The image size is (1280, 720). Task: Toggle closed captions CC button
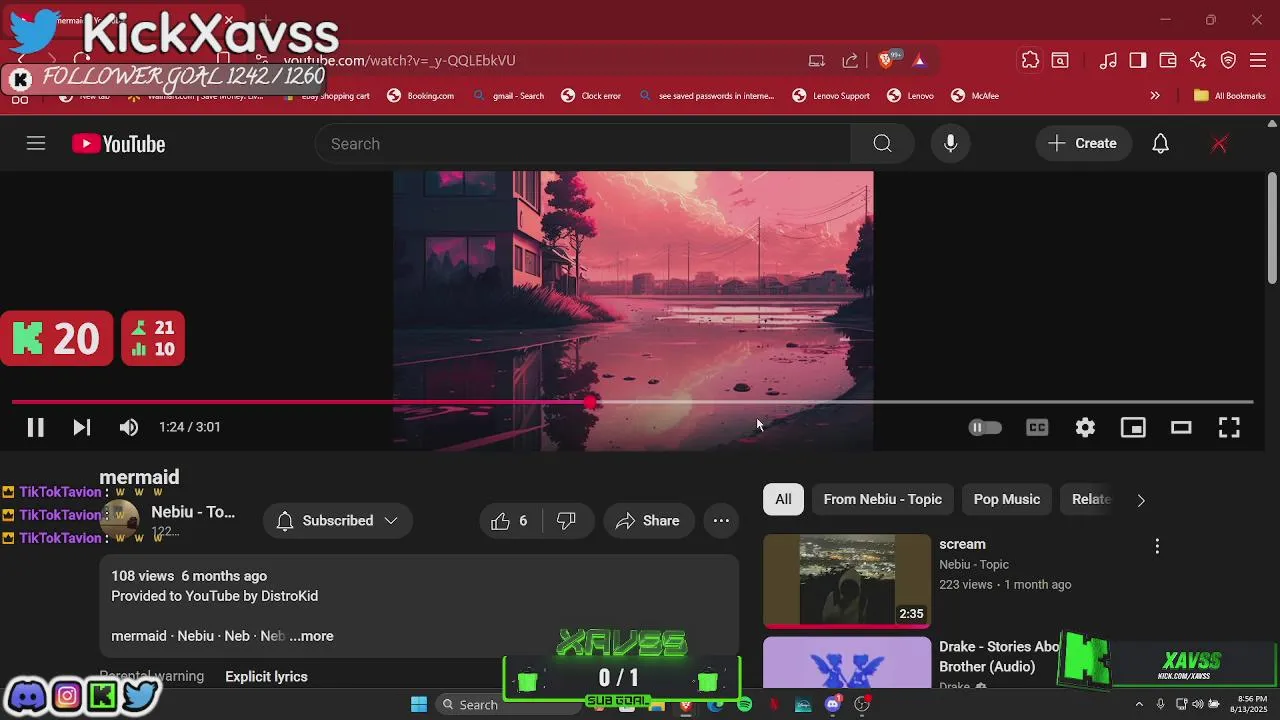coord(1037,428)
